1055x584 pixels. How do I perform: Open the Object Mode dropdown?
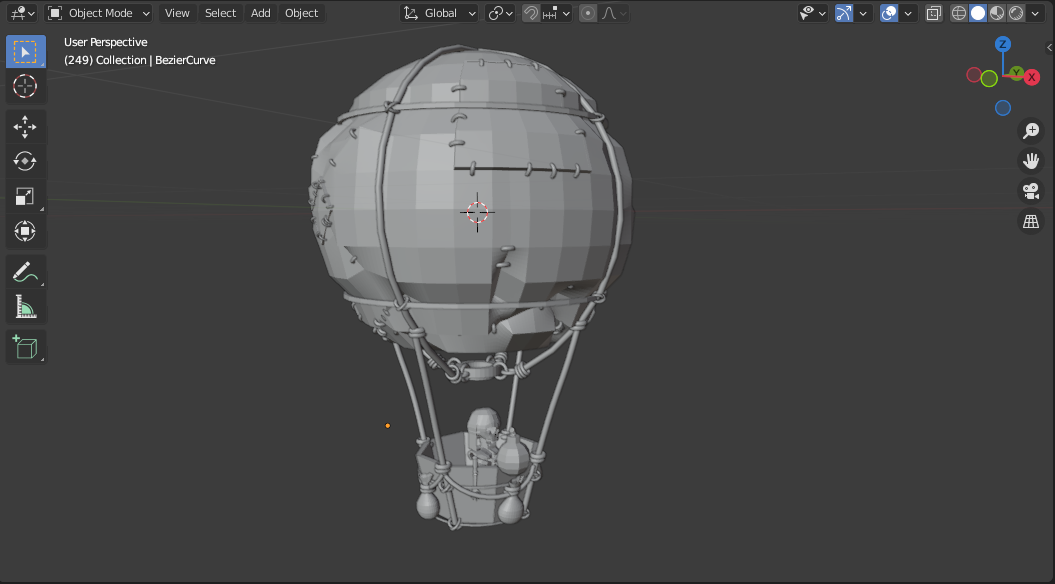pos(98,13)
